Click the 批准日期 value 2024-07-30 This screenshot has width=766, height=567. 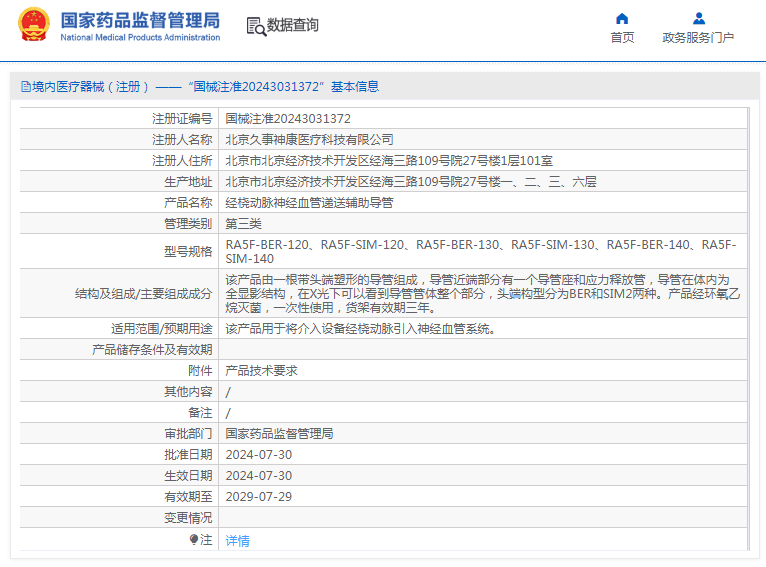pyautogui.click(x=258, y=455)
